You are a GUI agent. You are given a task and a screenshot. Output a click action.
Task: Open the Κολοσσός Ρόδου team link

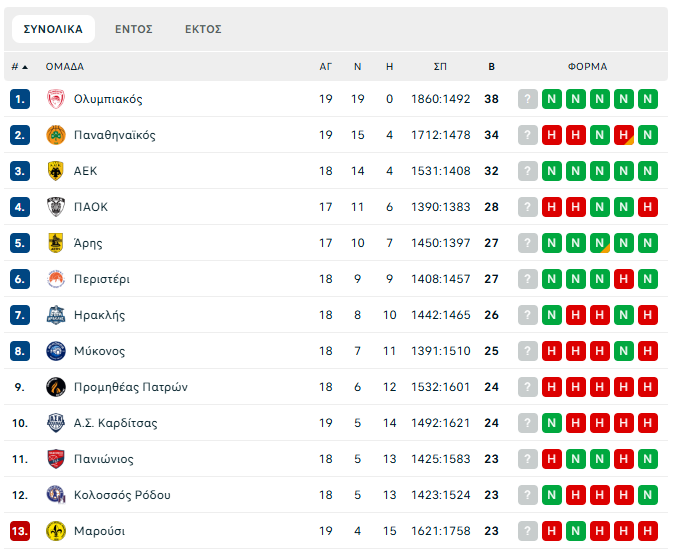point(122,495)
